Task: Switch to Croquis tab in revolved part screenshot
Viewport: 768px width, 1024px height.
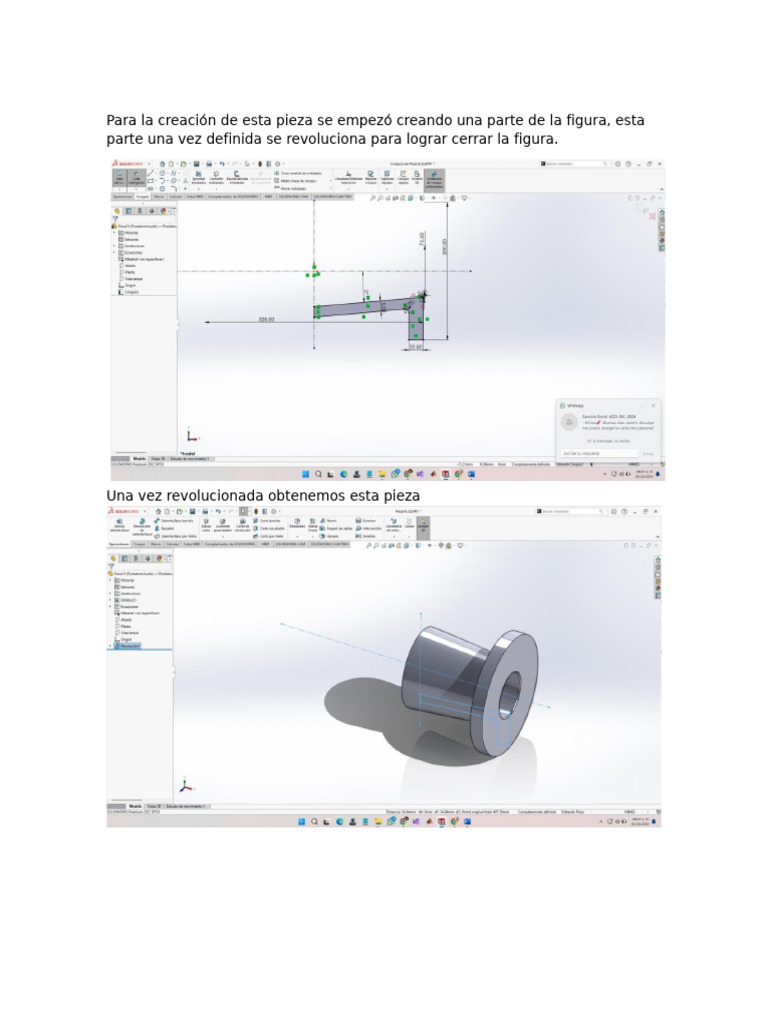Action: [140, 544]
